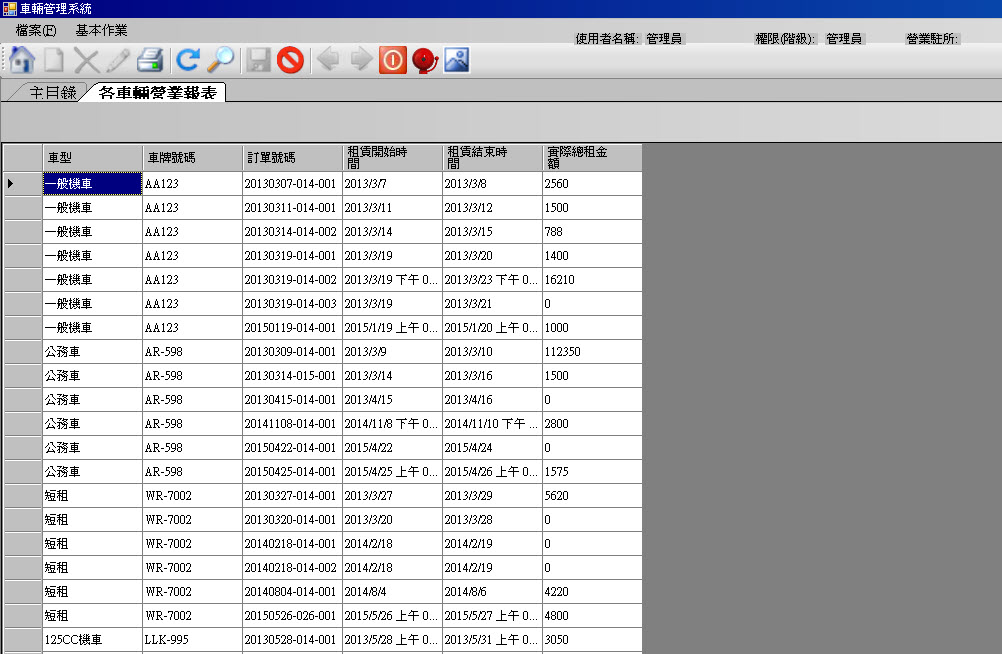This screenshot has height=654, width=1002.
Task: Click the Print toolbar icon
Action: (x=150, y=60)
